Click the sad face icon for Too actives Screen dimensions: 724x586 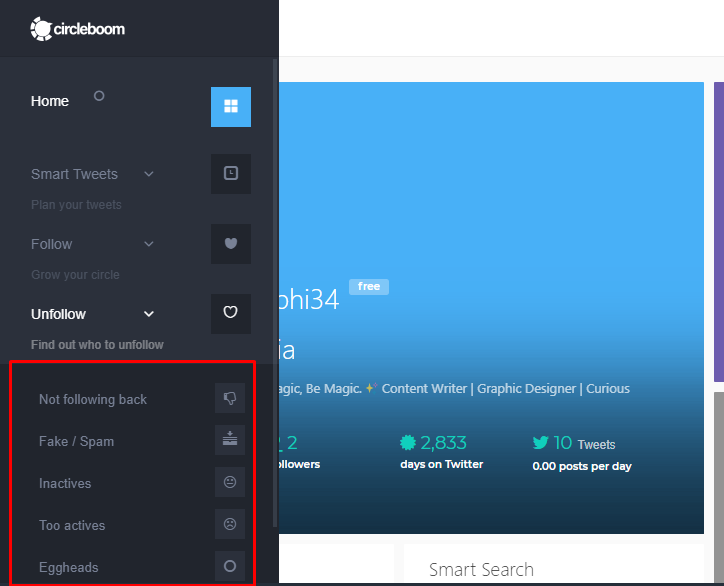(230, 524)
